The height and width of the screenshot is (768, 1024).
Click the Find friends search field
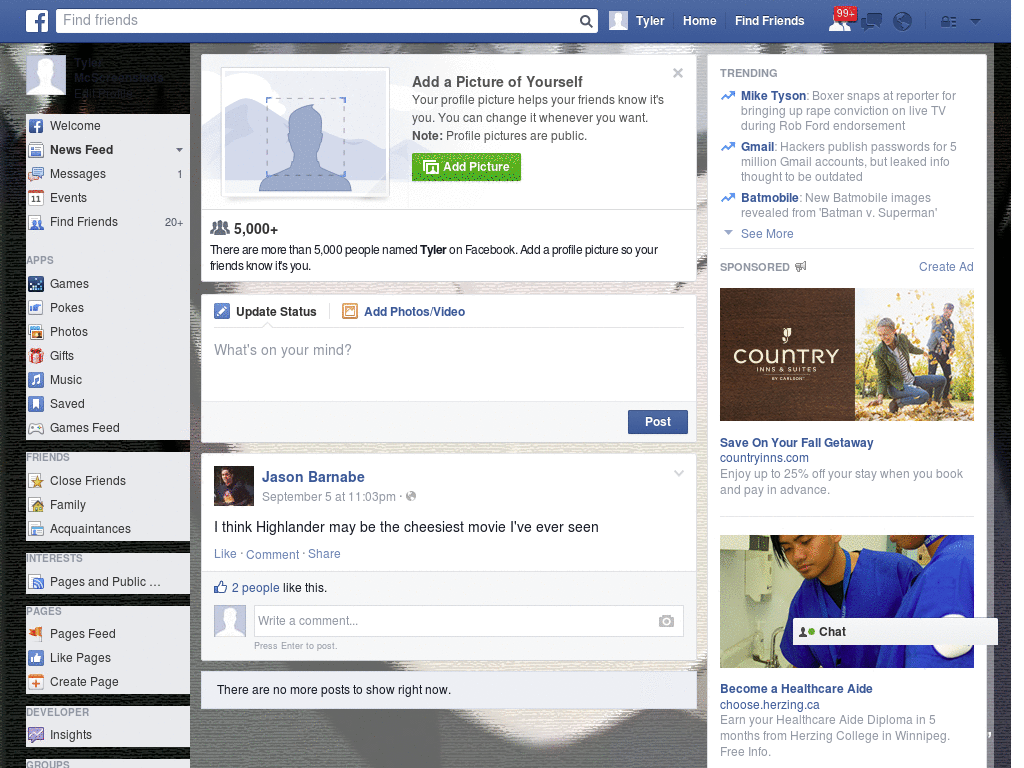tap(317, 21)
